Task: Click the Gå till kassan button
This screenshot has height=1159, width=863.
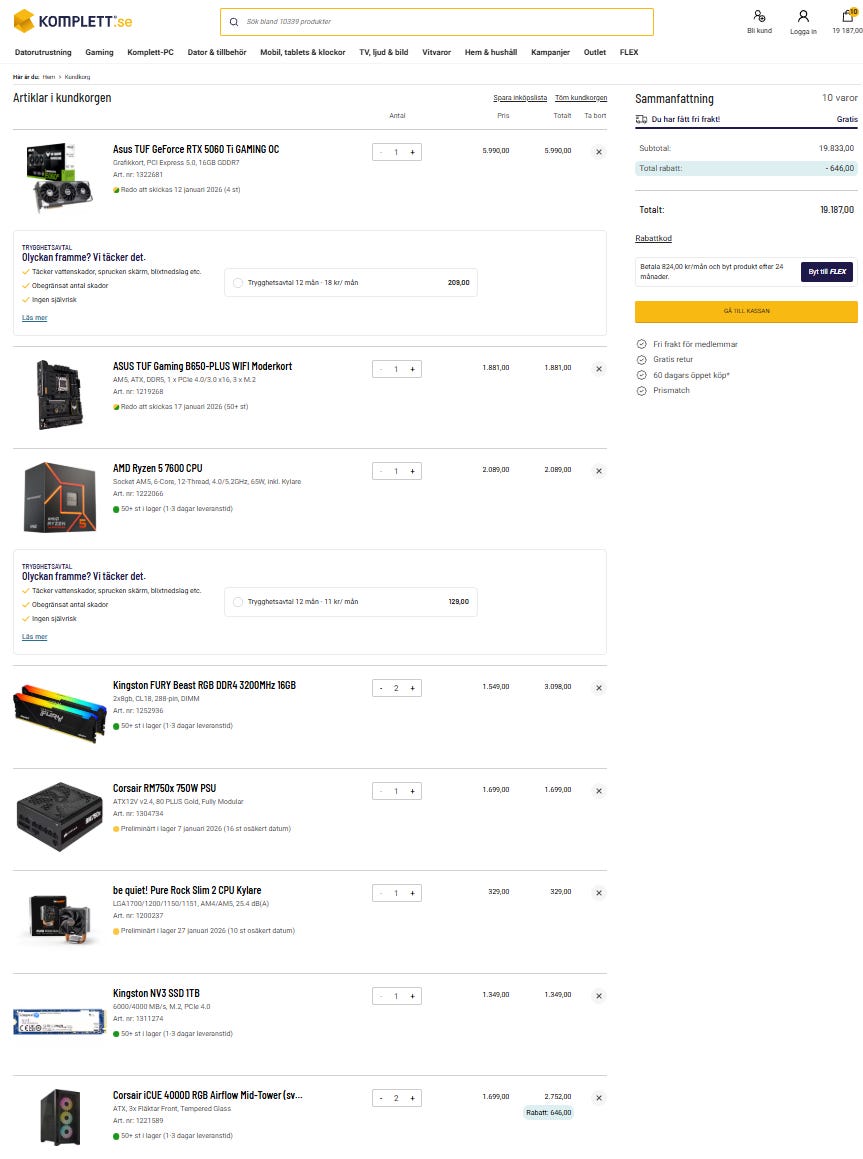Action: click(746, 311)
